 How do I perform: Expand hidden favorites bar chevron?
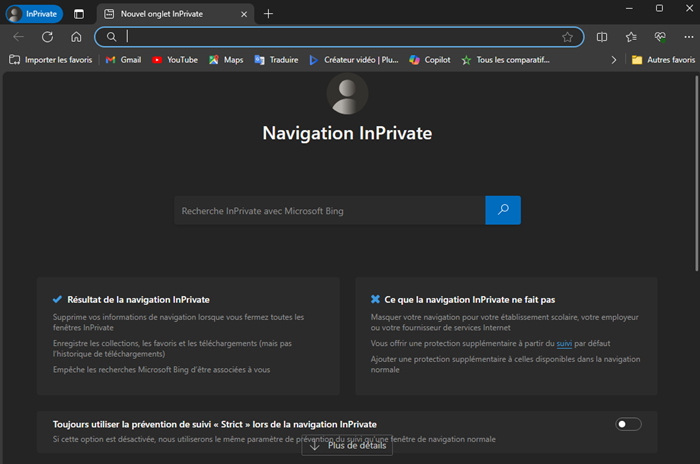point(614,60)
